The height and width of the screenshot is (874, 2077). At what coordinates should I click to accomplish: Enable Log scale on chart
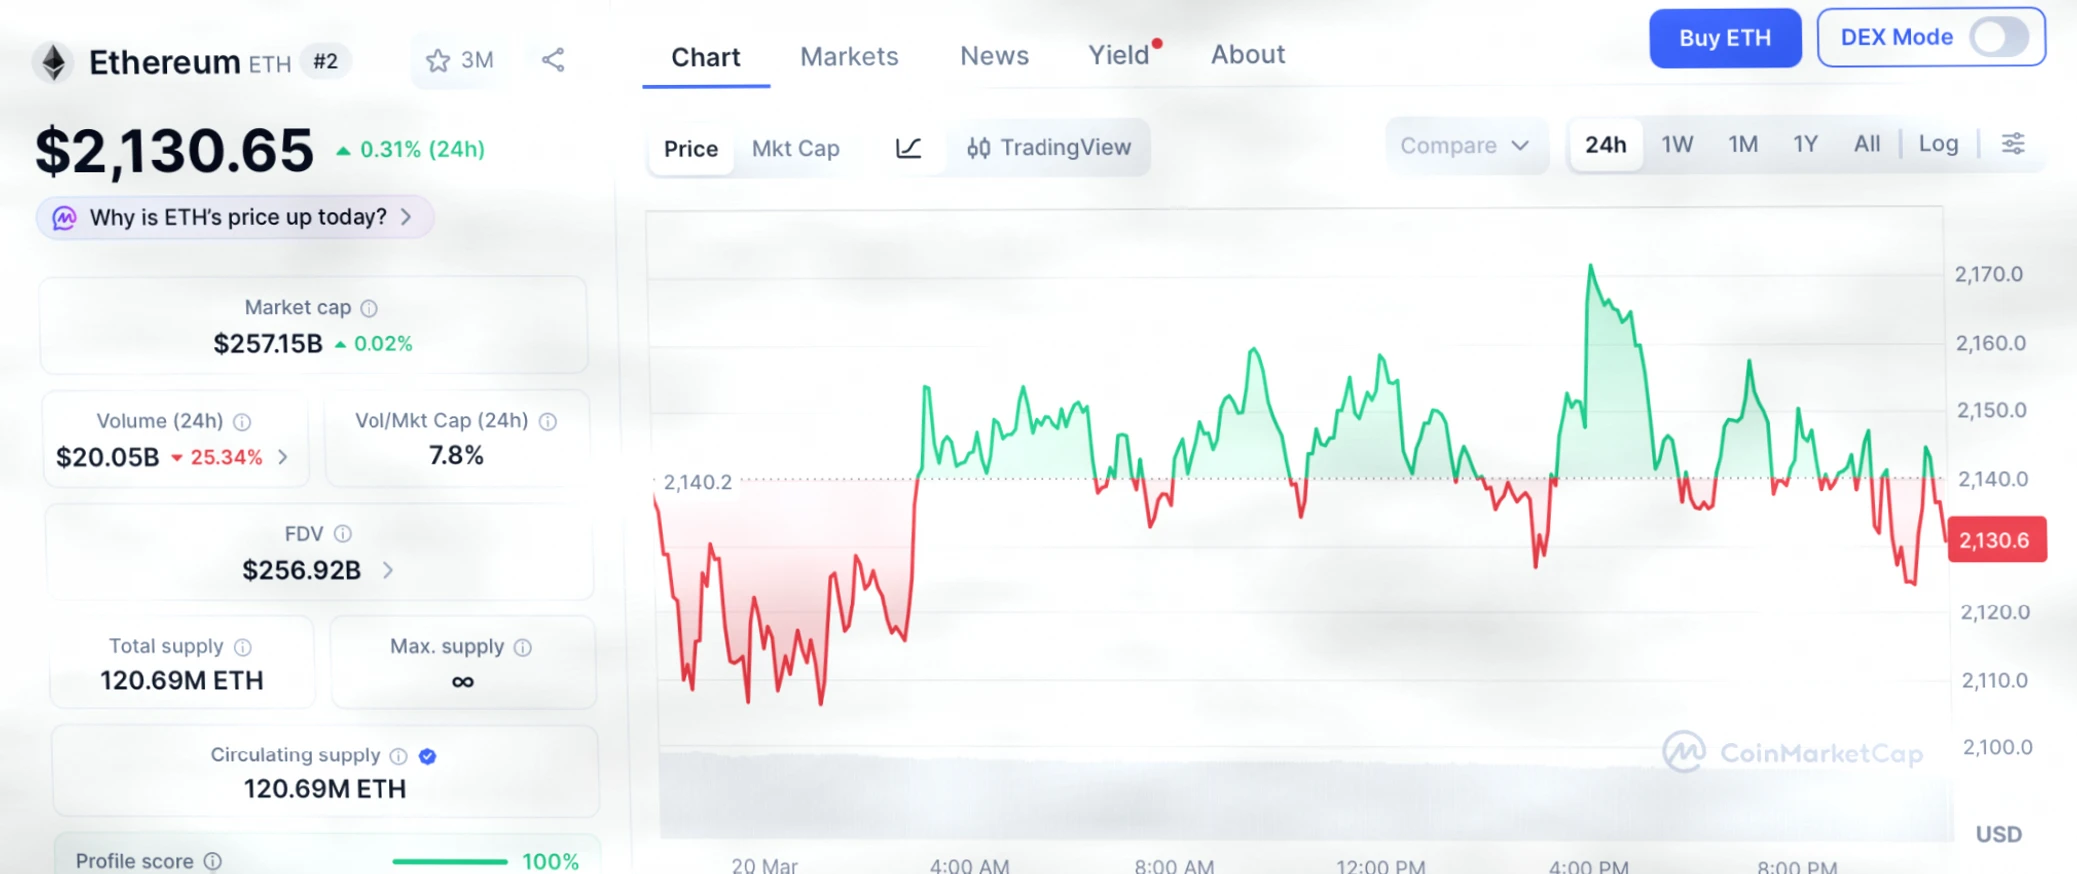coord(1938,144)
